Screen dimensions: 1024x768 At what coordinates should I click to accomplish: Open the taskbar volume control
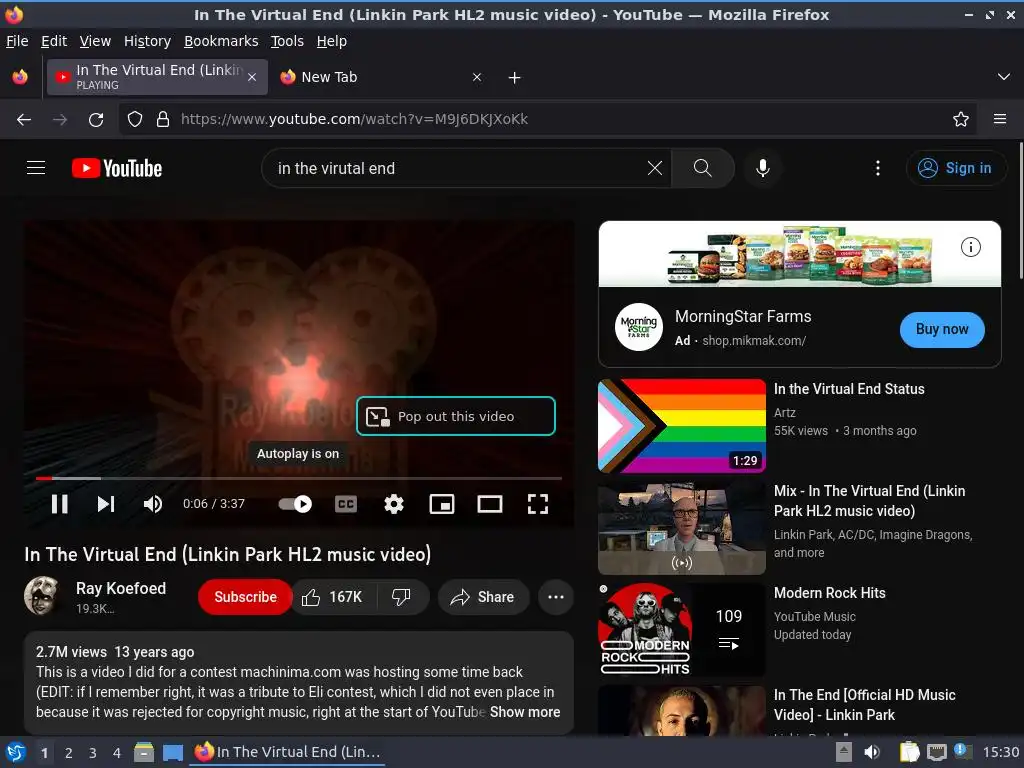872,752
